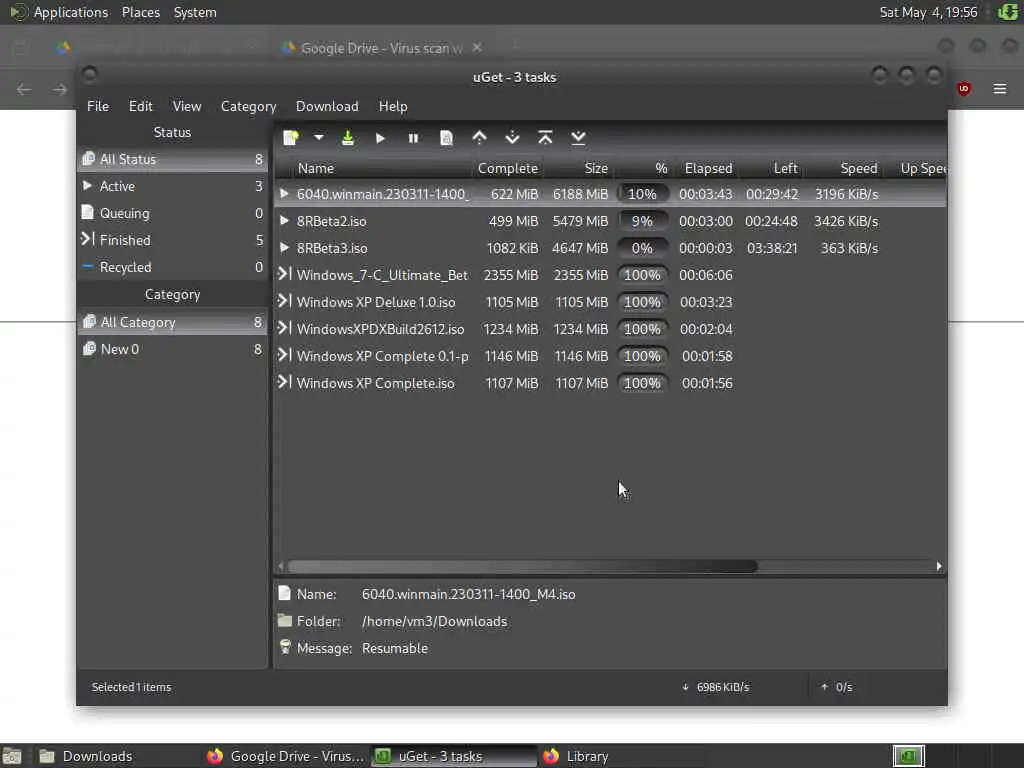The image size is (1024, 768).
Task: Click the 10% progress bar of 6040.winmain
Action: coord(643,194)
